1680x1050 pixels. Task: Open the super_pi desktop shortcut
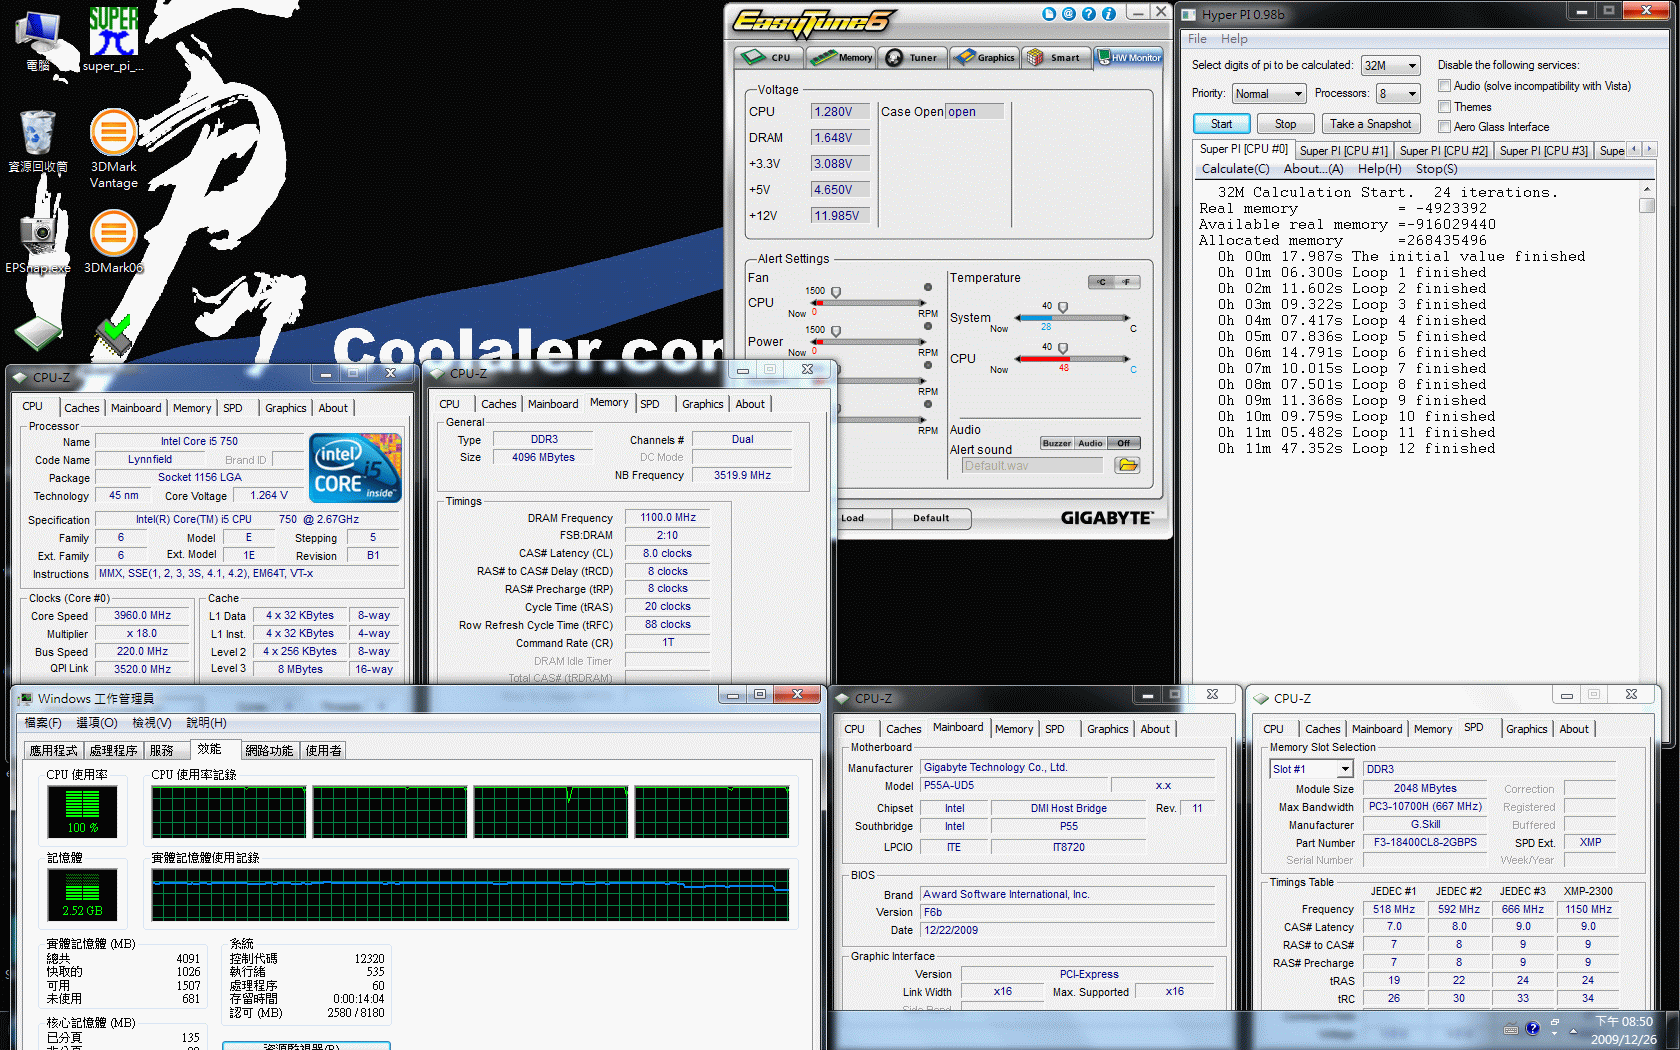tap(113, 38)
